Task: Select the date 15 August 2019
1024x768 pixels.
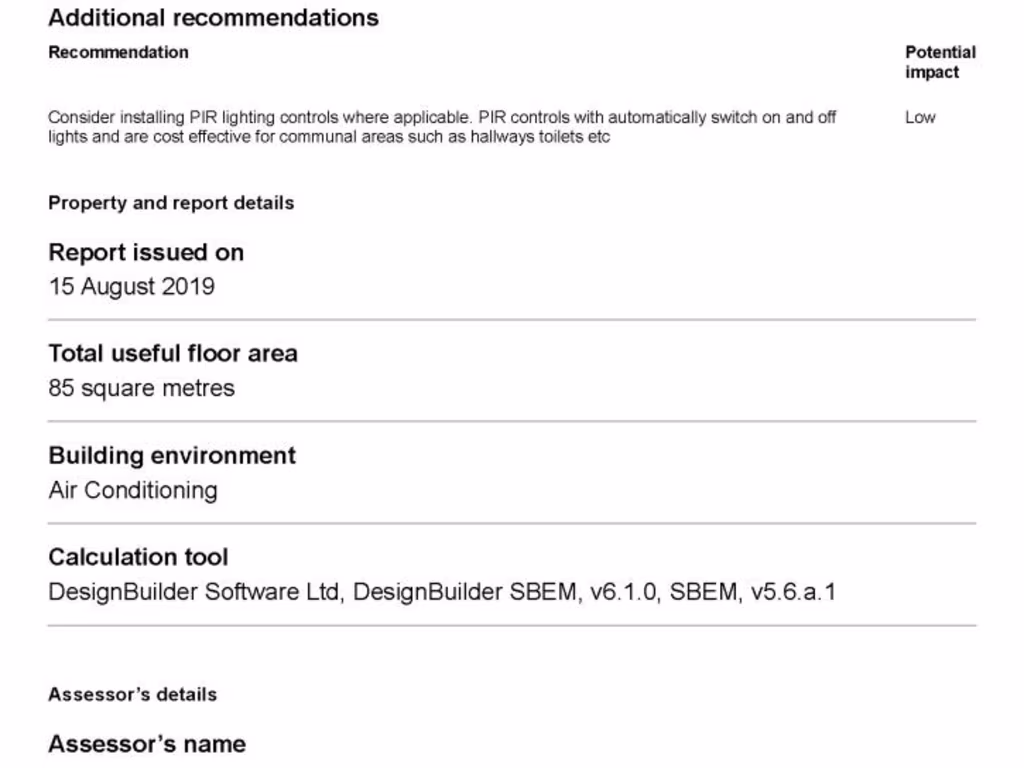Action: click(x=131, y=287)
